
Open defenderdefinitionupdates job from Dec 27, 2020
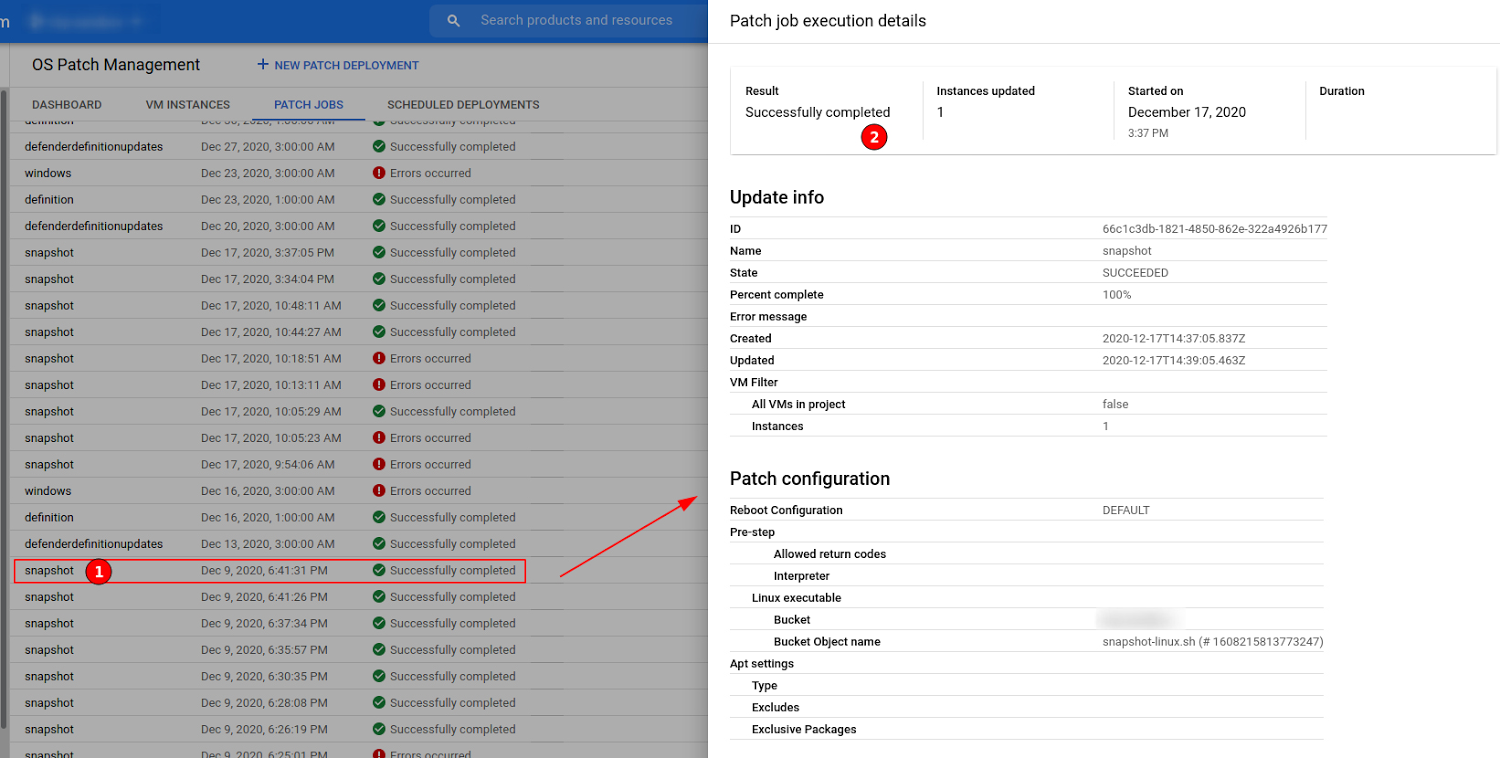pos(94,146)
